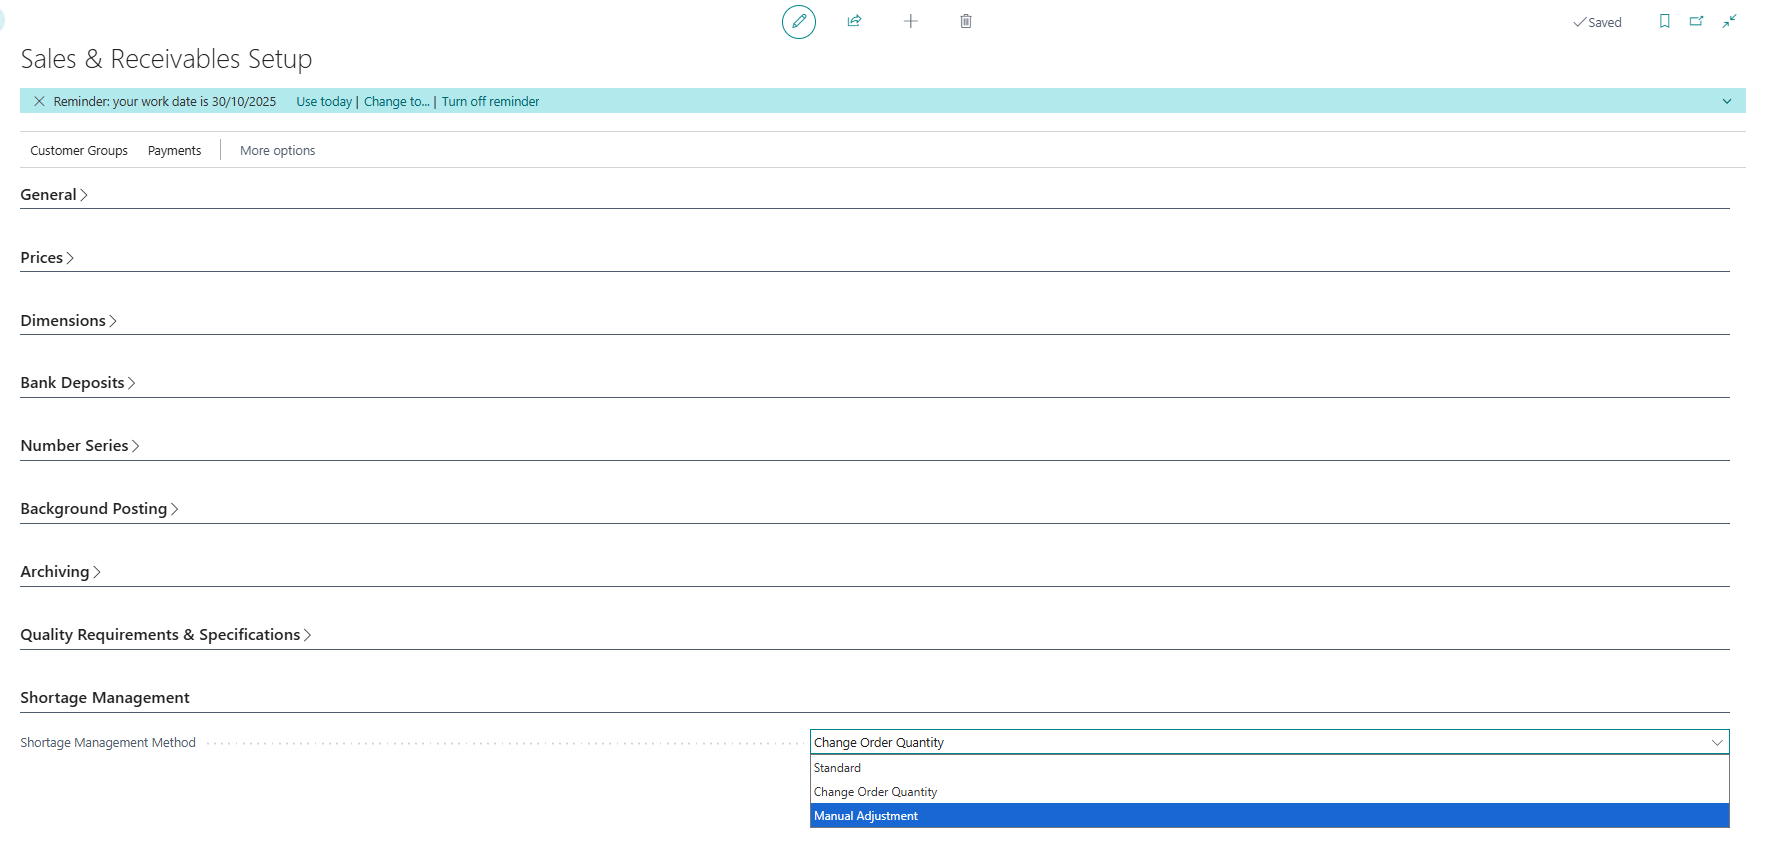Collapse the Shortage Management section header

105,698
